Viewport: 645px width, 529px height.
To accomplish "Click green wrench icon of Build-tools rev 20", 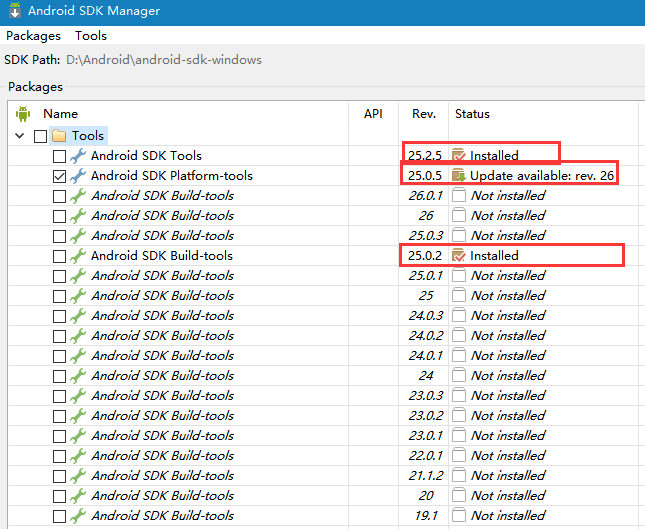I will click(x=78, y=495).
